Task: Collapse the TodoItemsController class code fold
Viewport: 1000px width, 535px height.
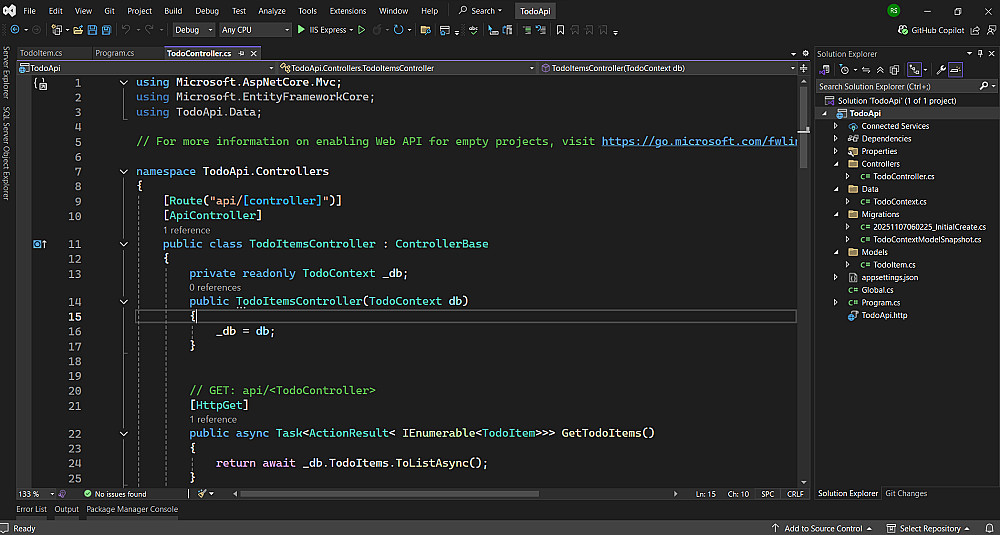Action: pyautogui.click(x=123, y=244)
